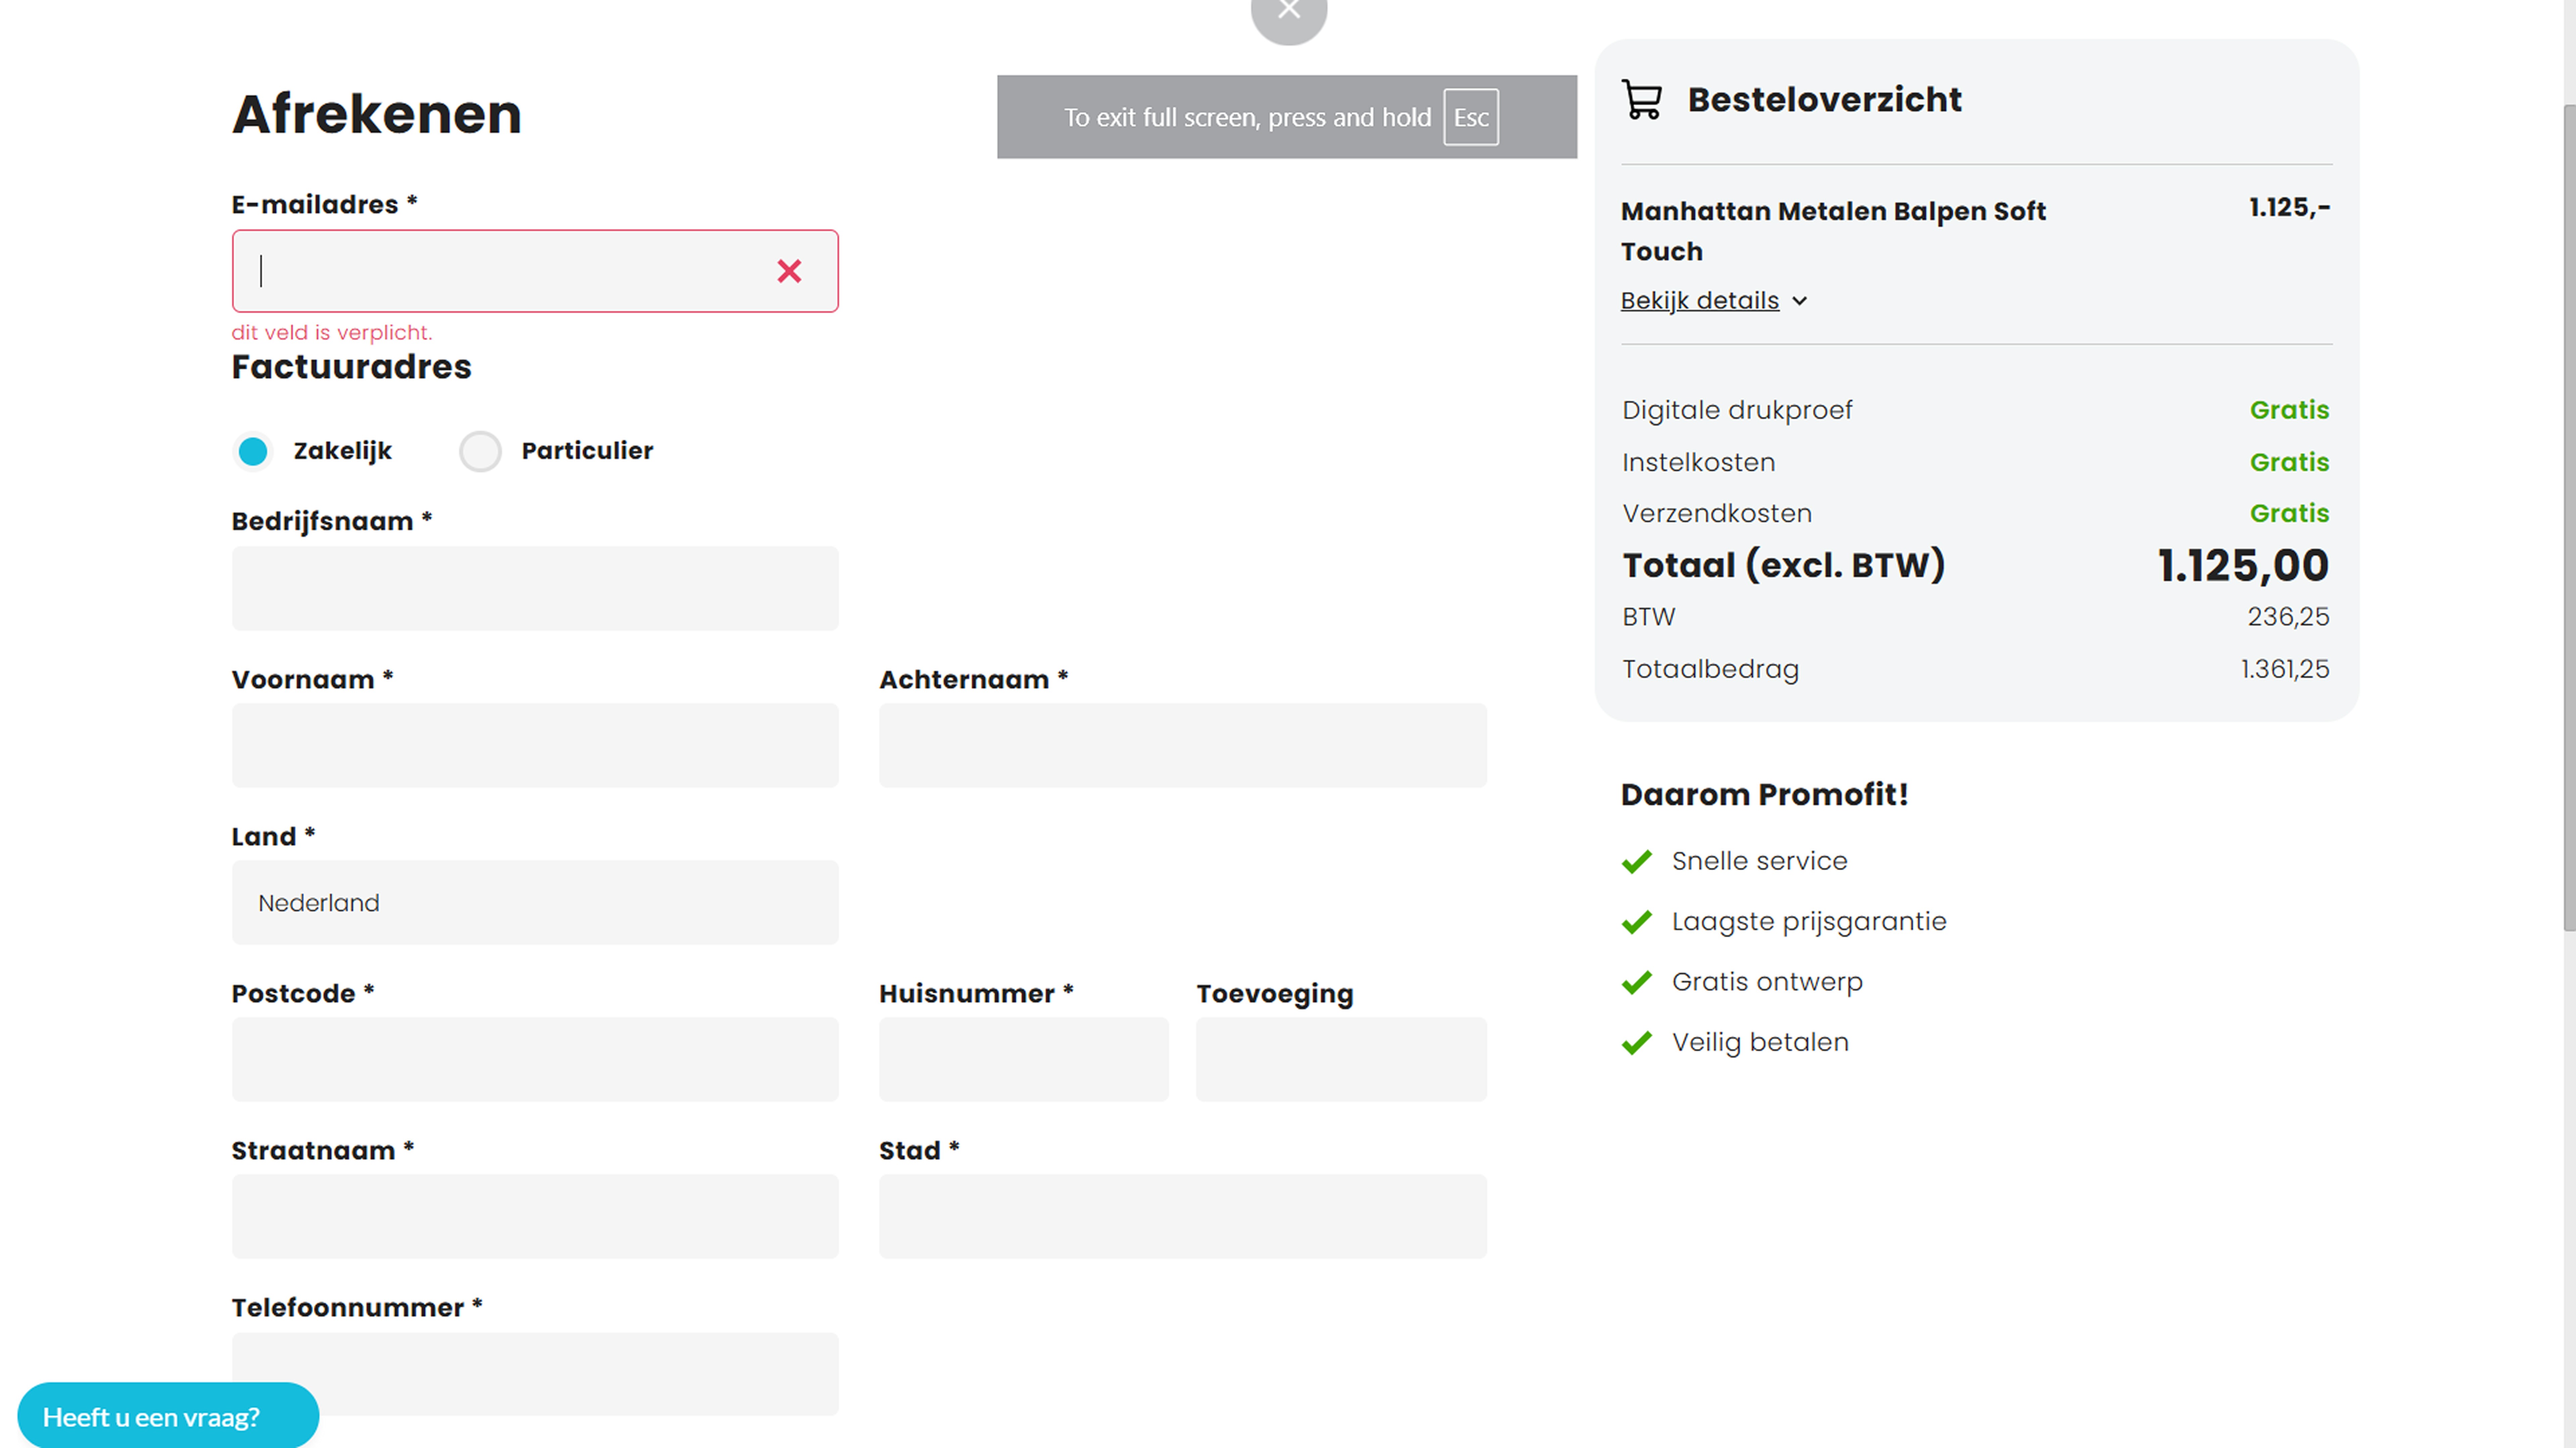This screenshot has width=2576, height=1448.
Task: Click the checkmark next to Laagste prijsgarantie
Action: [x=1637, y=922]
